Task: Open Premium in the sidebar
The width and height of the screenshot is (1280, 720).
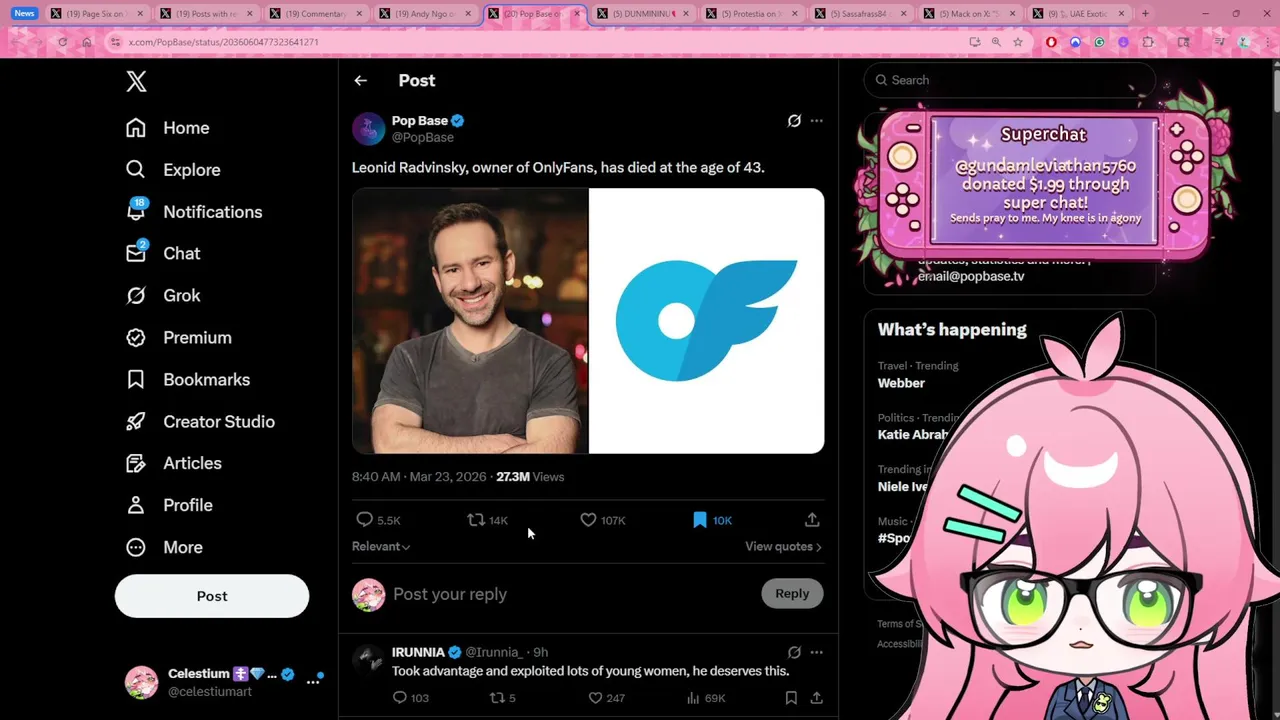Action: tap(179, 338)
